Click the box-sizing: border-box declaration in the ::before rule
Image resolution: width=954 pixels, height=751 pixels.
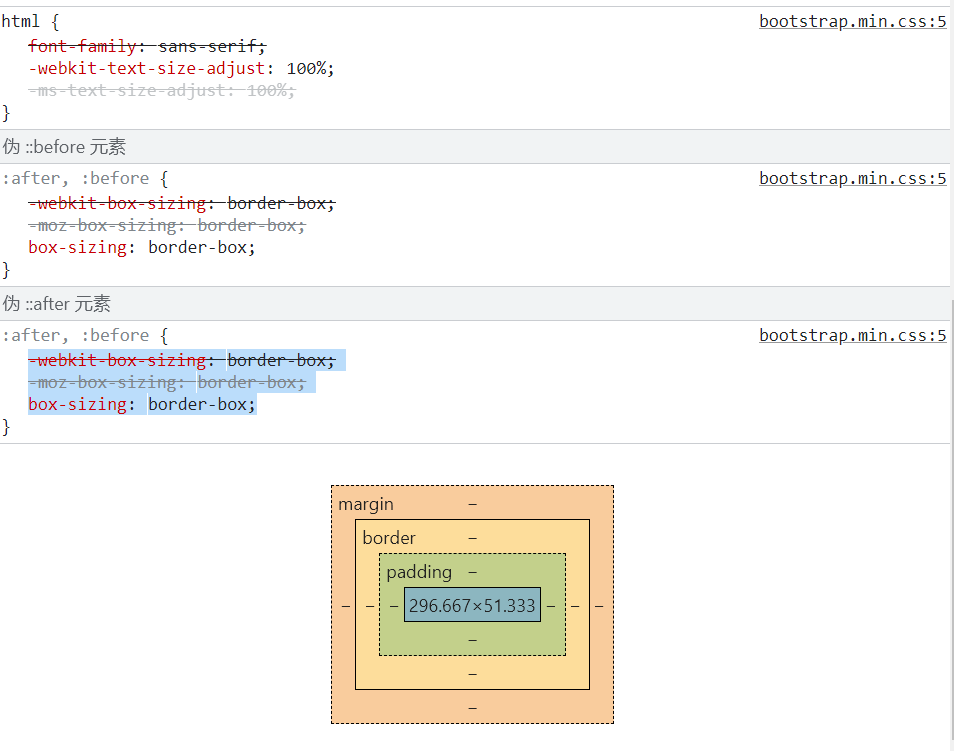pos(140,247)
